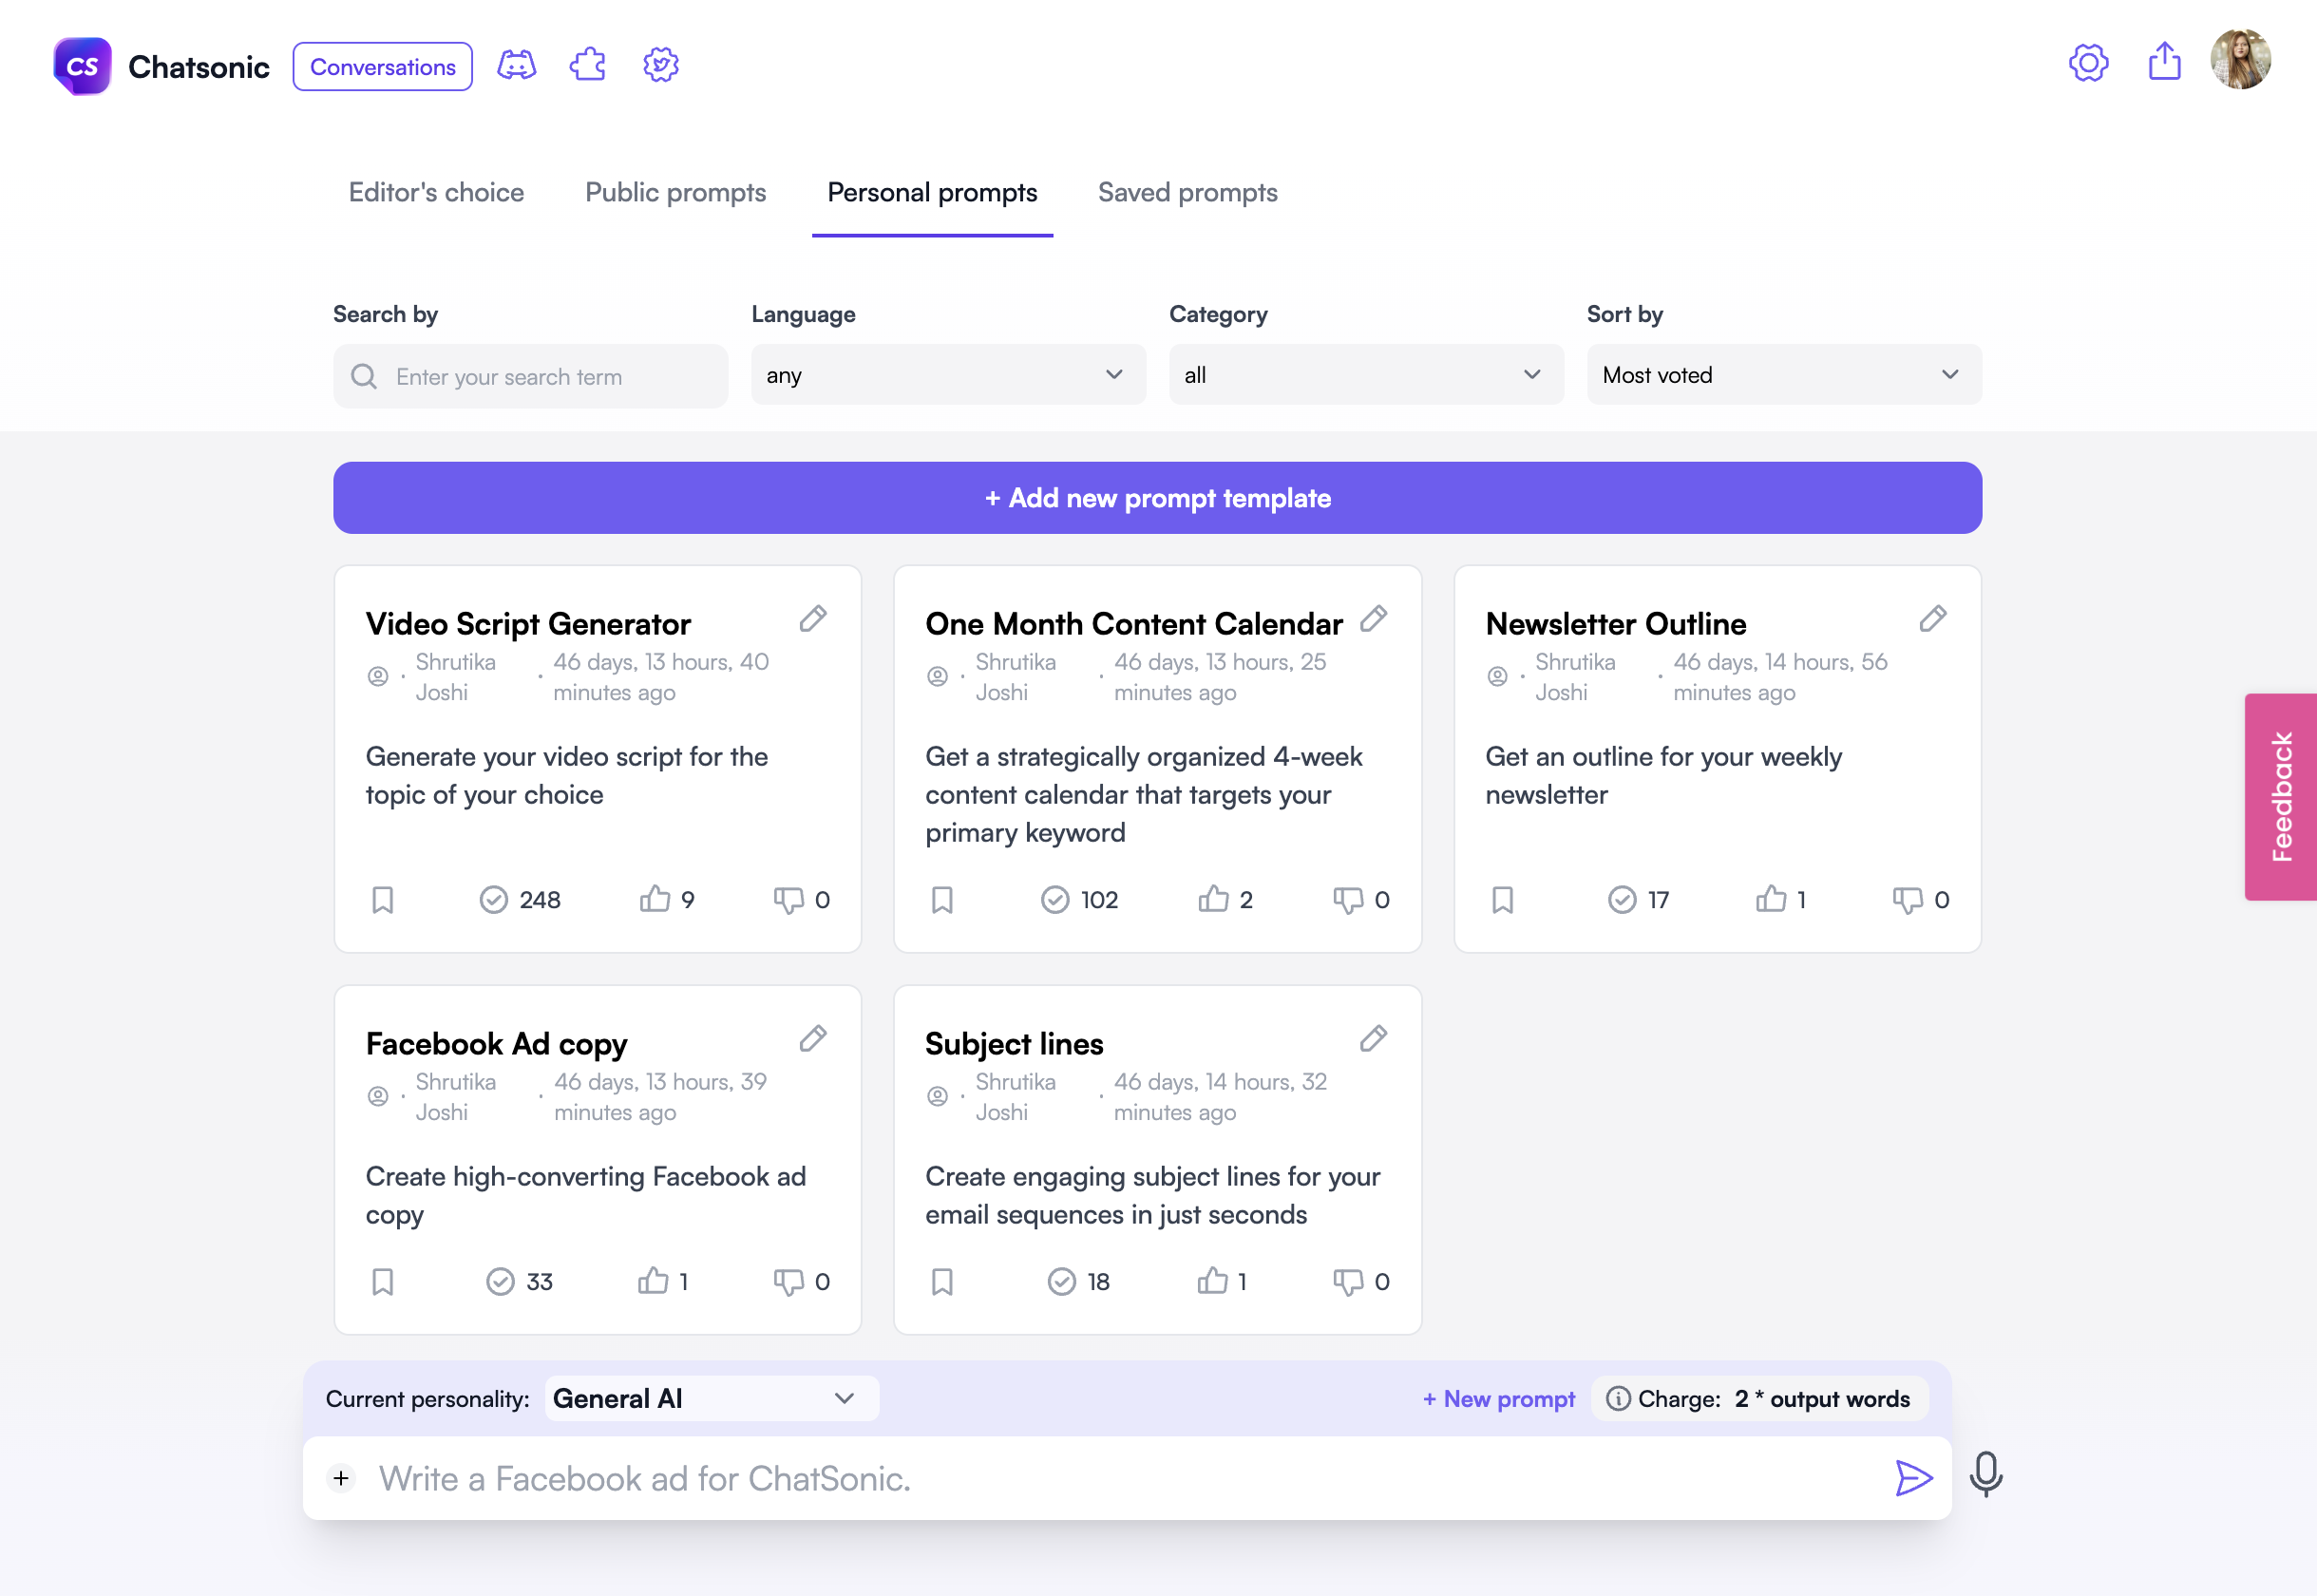Open the pink Feedback side tab

[2280, 797]
